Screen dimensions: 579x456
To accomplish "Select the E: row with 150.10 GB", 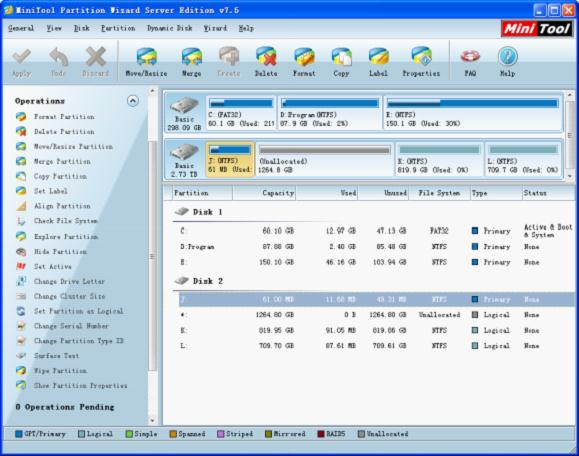I will (377, 262).
